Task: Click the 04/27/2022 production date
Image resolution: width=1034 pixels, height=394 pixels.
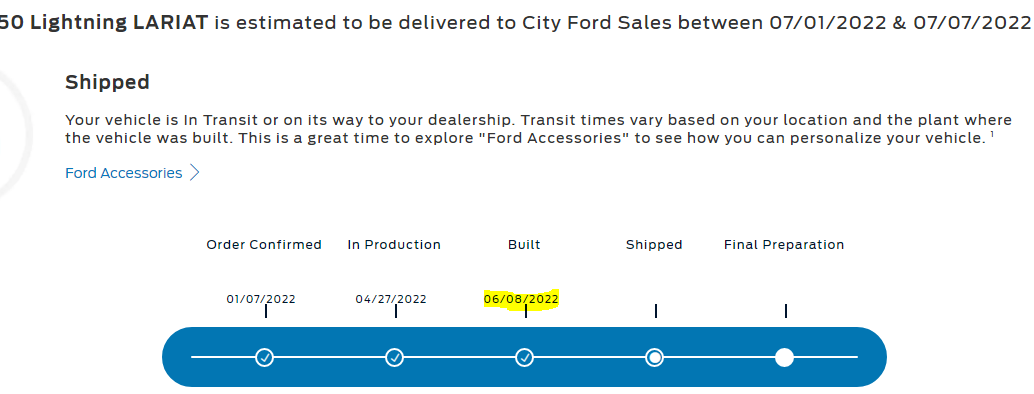Action: (391, 299)
